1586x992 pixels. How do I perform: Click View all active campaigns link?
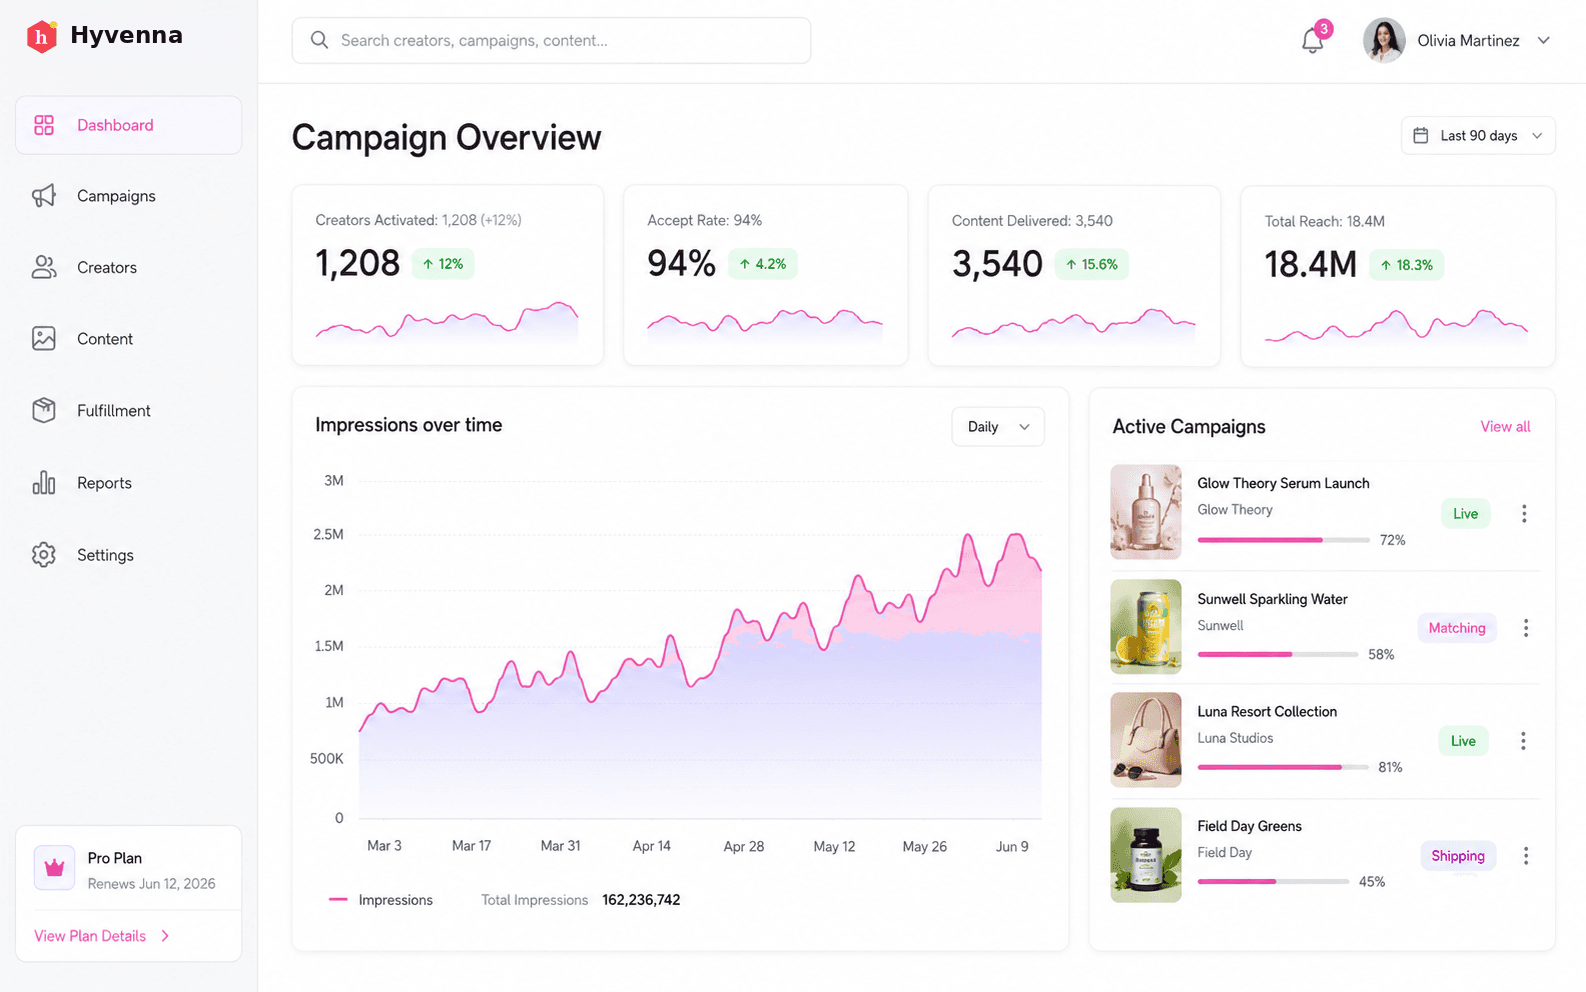(1505, 427)
